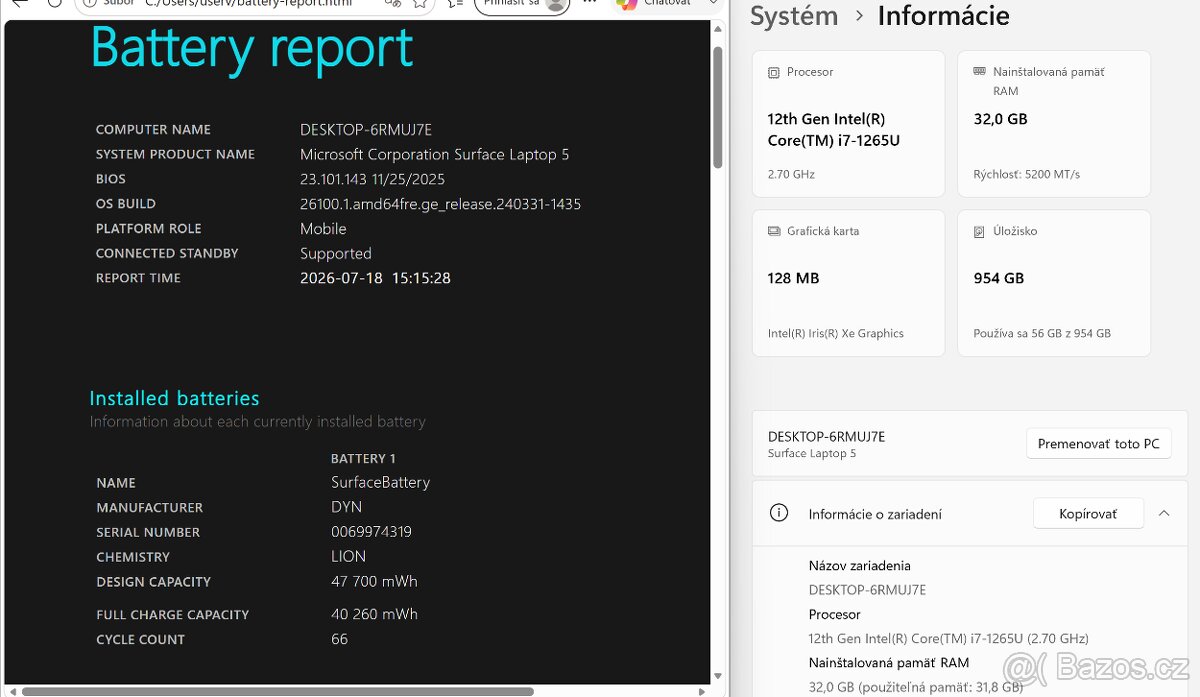Image resolution: width=1200 pixels, height=697 pixels.
Task: Click the 32,0 GB RAM card value
Action: (x=1000, y=119)
